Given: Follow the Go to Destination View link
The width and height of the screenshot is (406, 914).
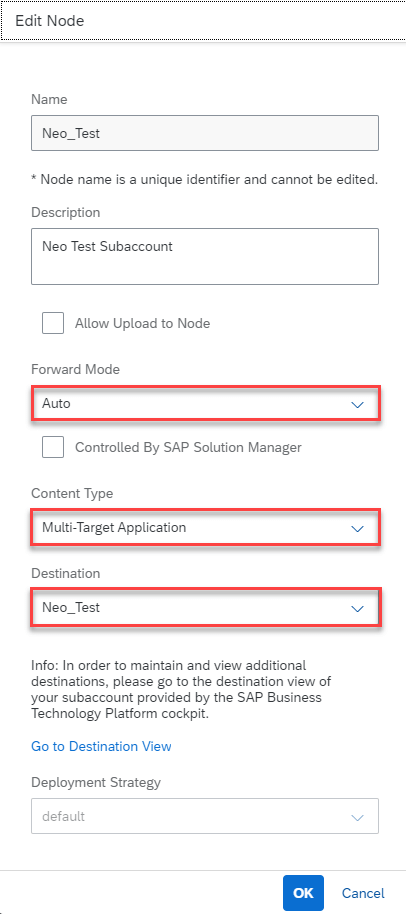Looking at the screenshot, I should [101, 746].
